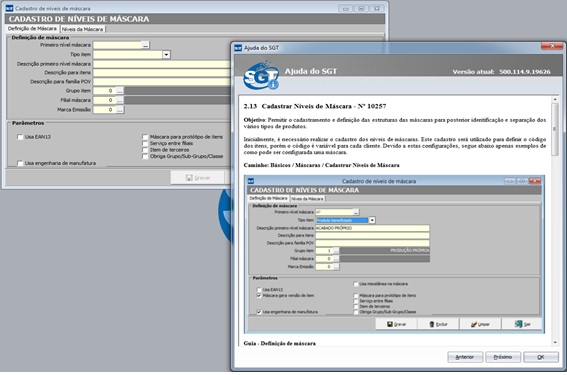The width and height of the screenshot is (567, 375).
Task: Click Guia - Definição de máscara heading
Action: point(280,343)
